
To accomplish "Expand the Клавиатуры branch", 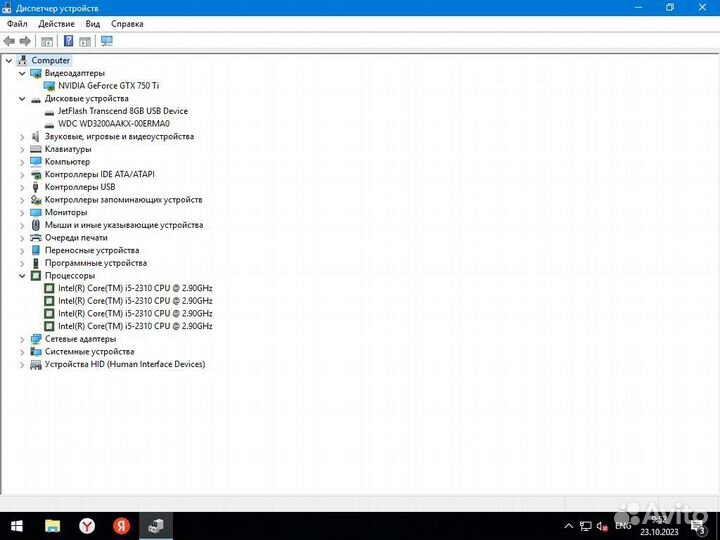I will click(x=22, y=149).
